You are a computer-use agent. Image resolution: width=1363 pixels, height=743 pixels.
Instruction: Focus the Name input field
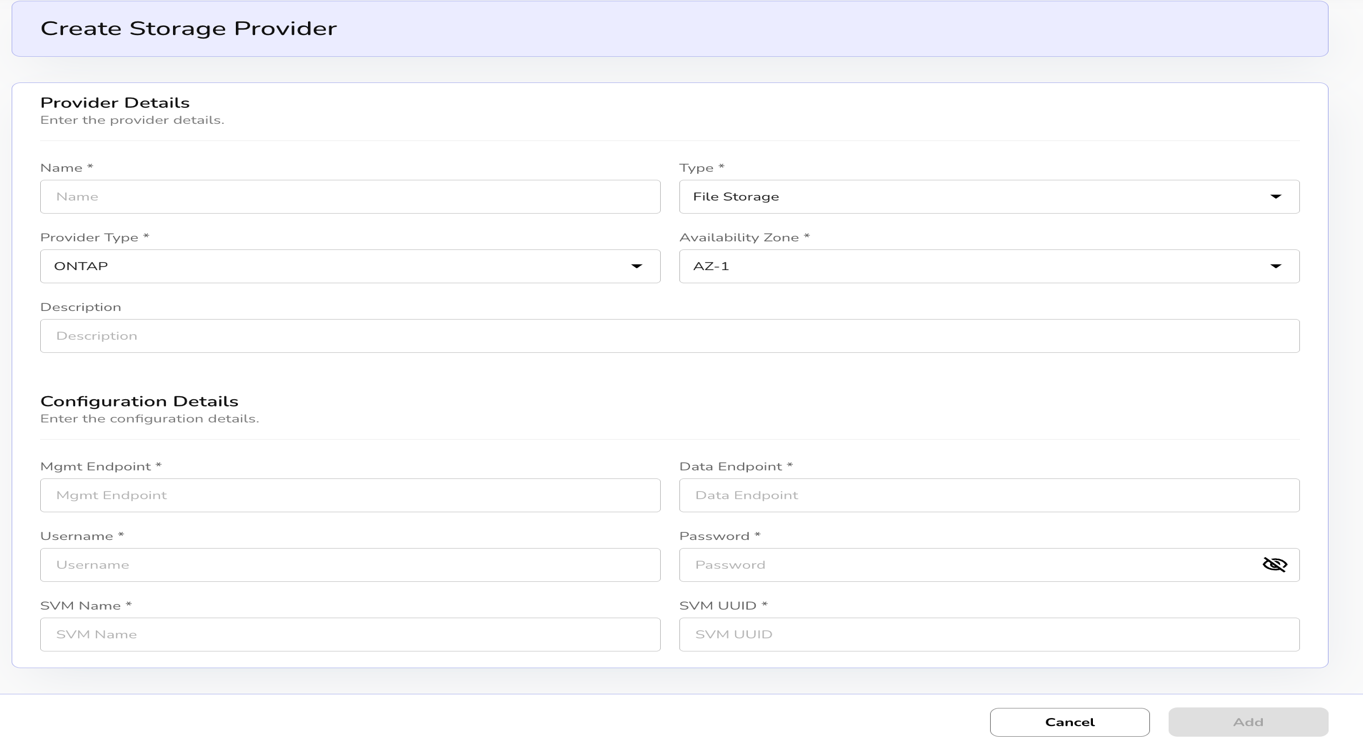[350, 197]
